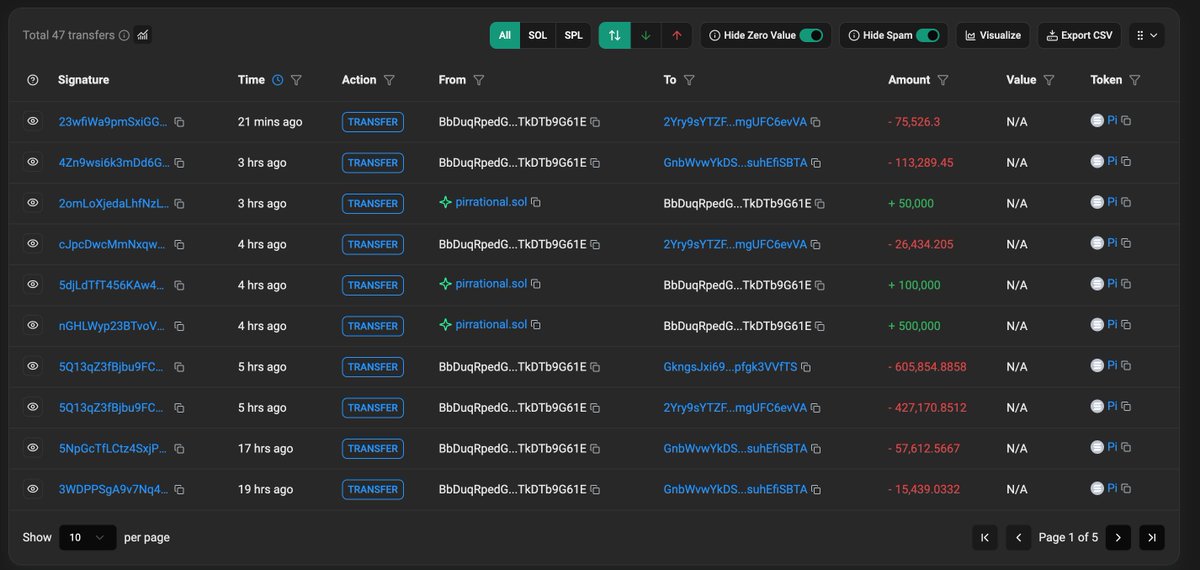The width and height of the screenshot is (1200, 570).
Task: Open the chart analytics icon near Total transfers
Action: tap(143, 35)
